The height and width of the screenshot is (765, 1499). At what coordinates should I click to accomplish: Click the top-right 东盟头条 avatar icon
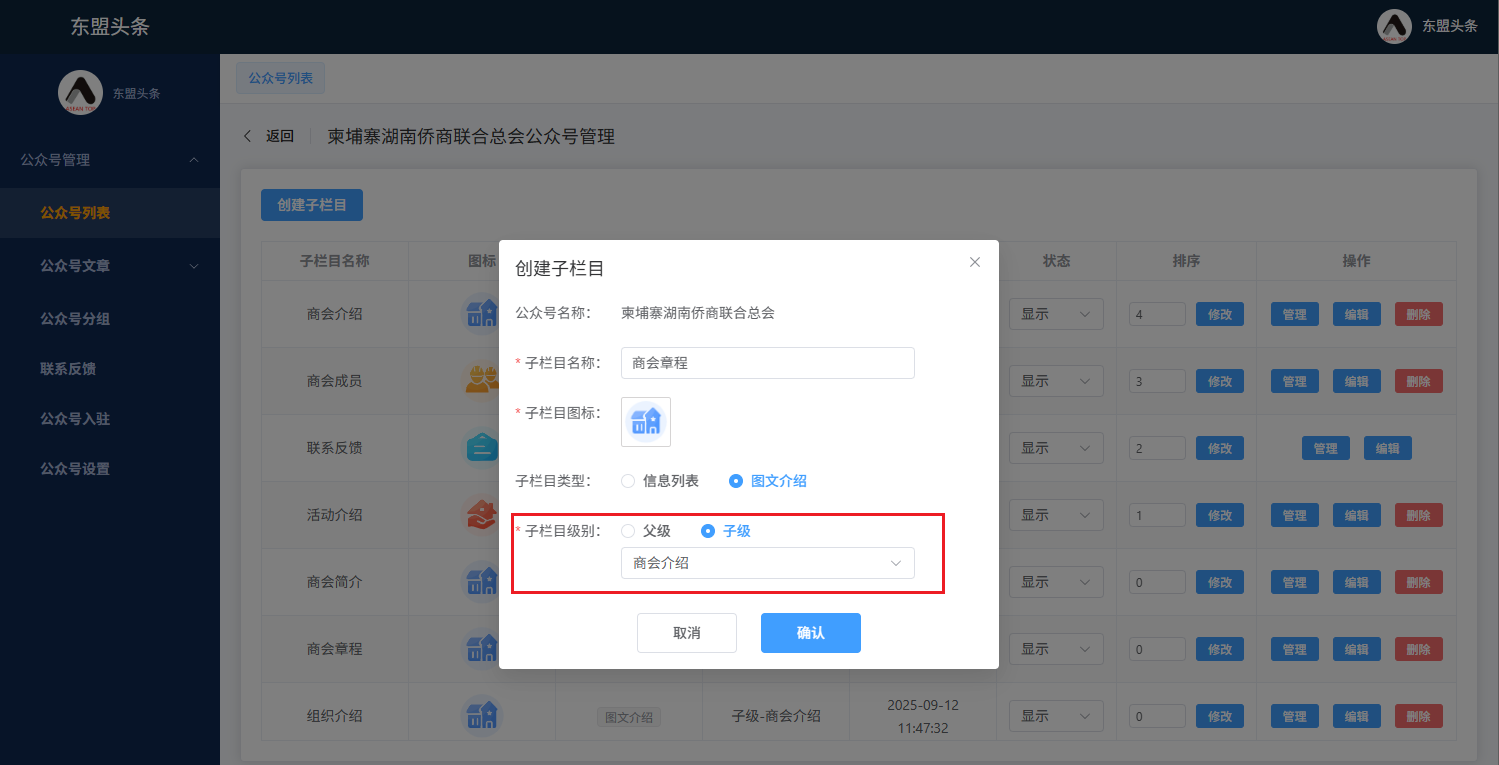coord(1395,26)
